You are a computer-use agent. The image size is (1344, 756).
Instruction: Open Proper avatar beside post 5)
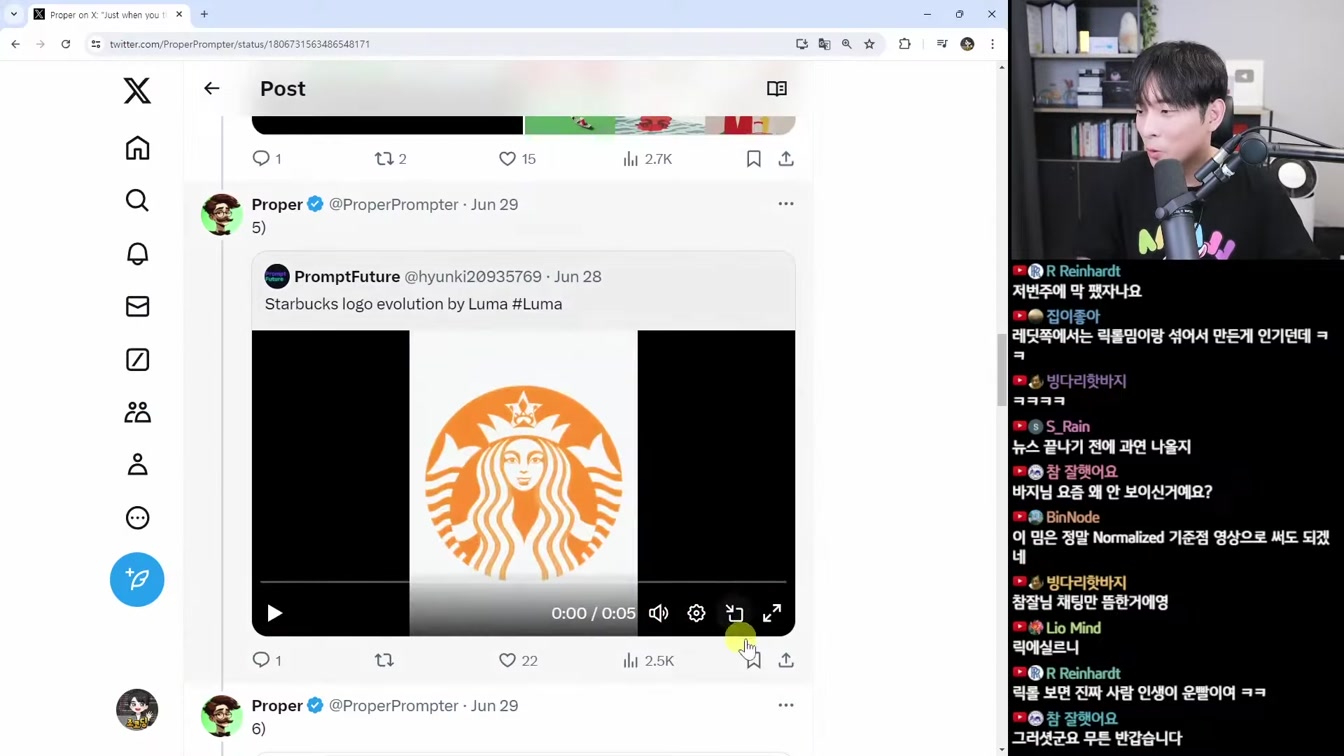221,214
